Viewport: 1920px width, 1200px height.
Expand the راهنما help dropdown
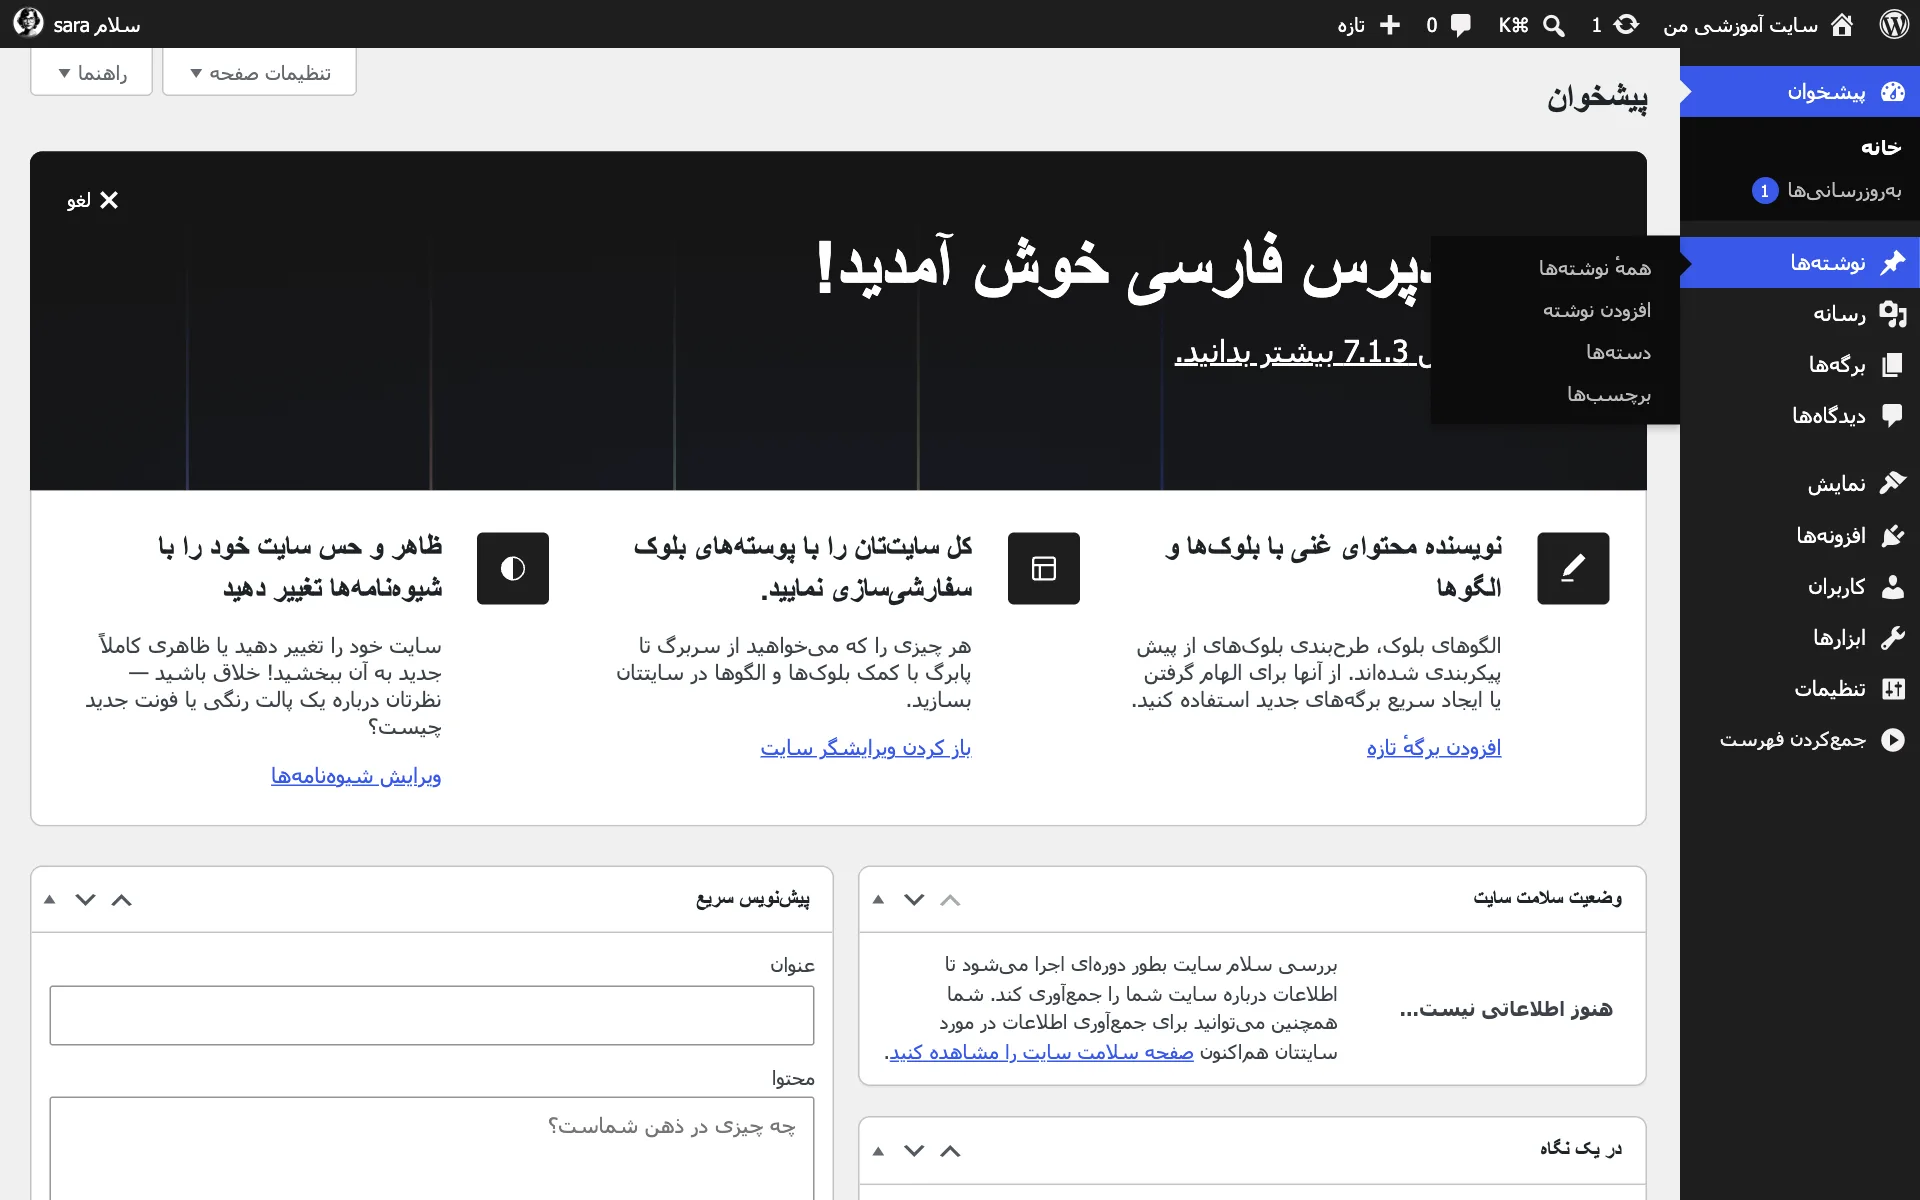click(92, 73)
